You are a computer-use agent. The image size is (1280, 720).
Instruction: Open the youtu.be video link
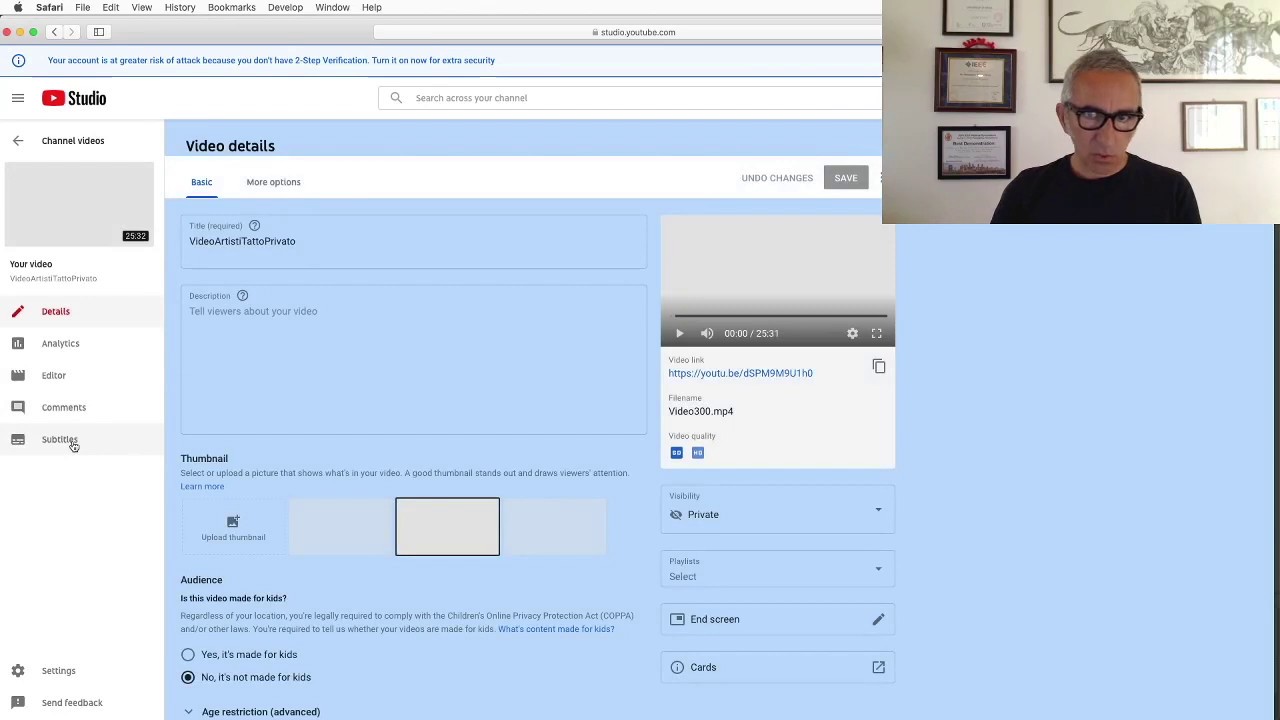tap(740, 373)
